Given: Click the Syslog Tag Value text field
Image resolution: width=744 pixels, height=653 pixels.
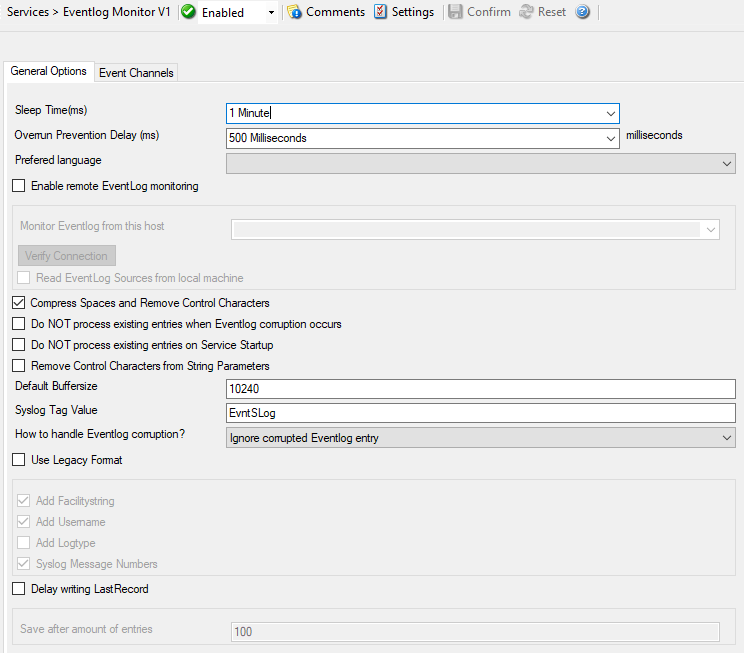Looking at the screenshot, I should point(480,413).
